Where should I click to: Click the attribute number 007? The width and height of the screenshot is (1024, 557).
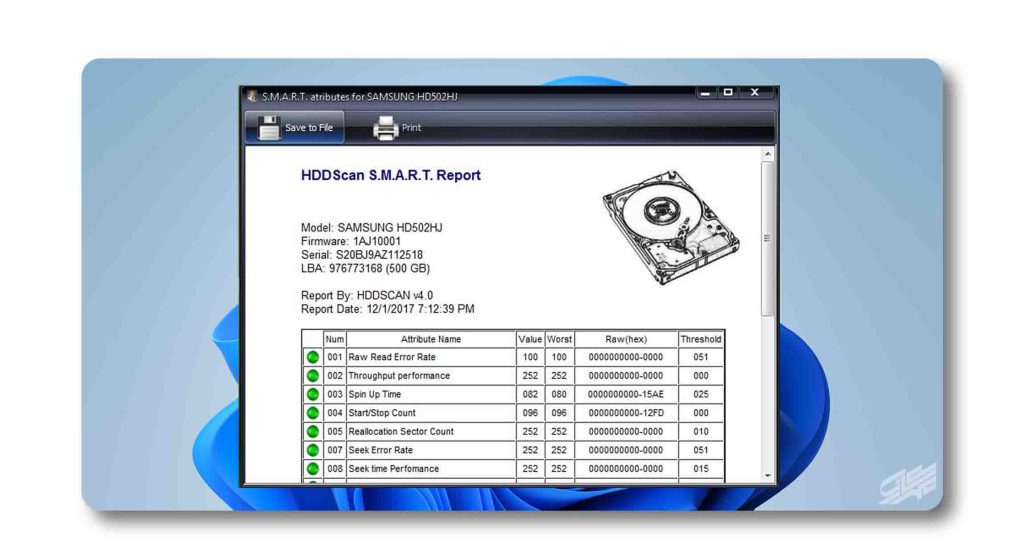(x=334, y=450)
